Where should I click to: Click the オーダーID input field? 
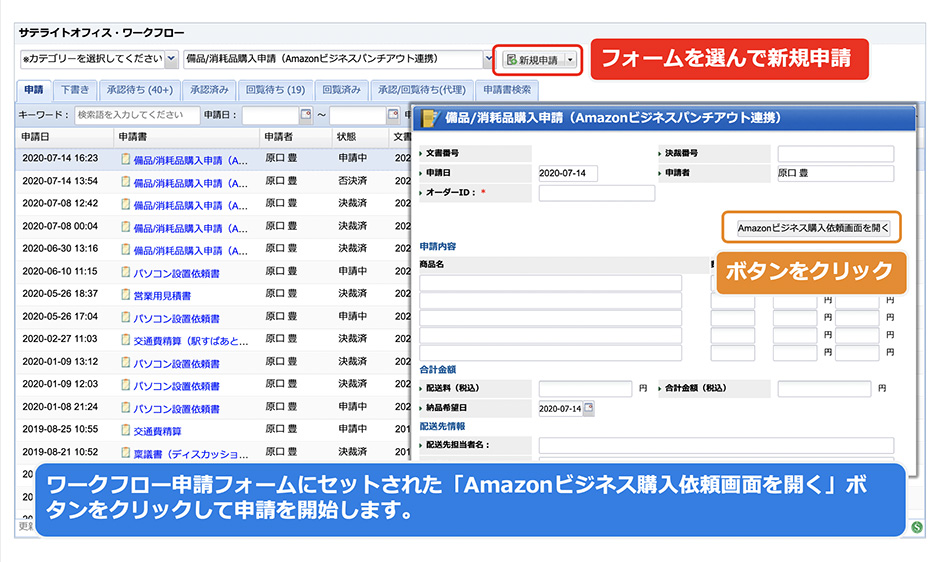(x=596, y=193)
